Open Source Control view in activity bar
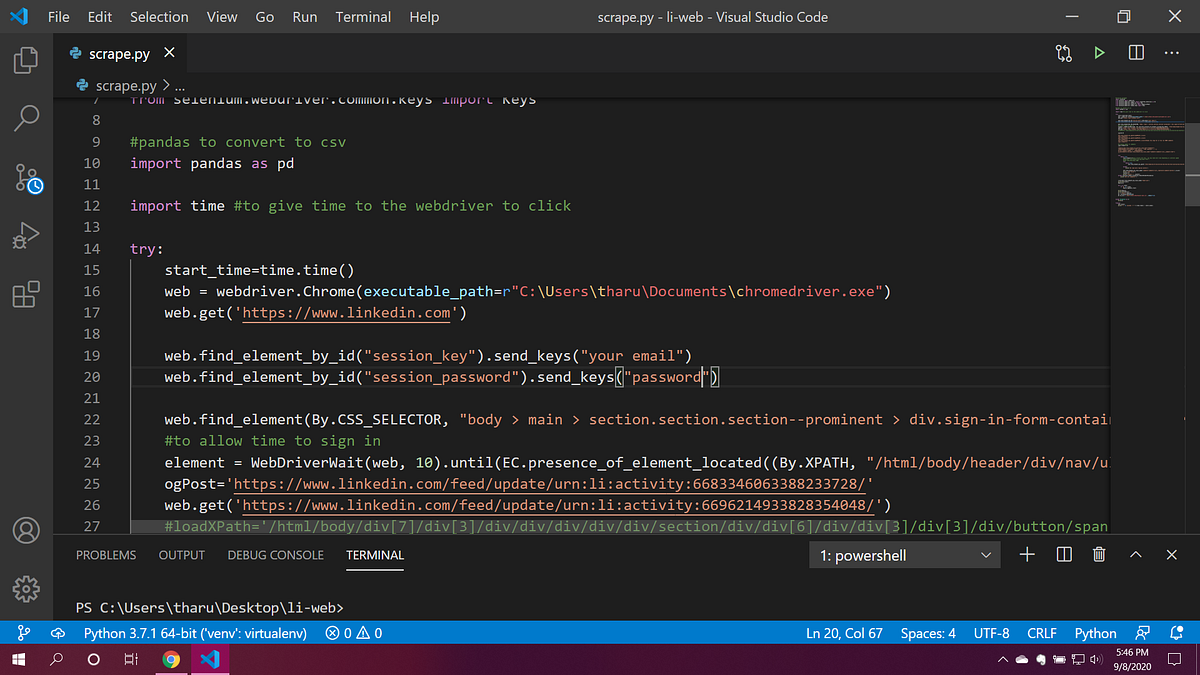1200x675 pixels. point(27,178)
